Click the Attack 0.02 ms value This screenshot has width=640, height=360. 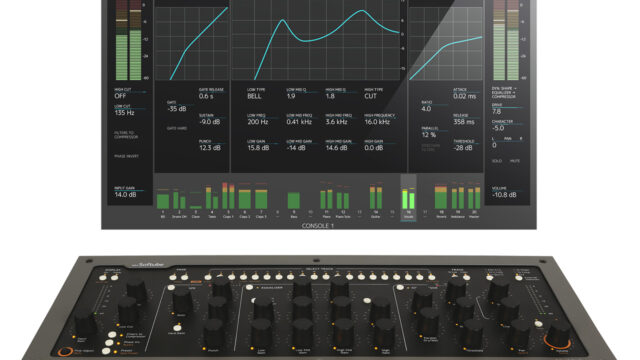tap(465, 96)
